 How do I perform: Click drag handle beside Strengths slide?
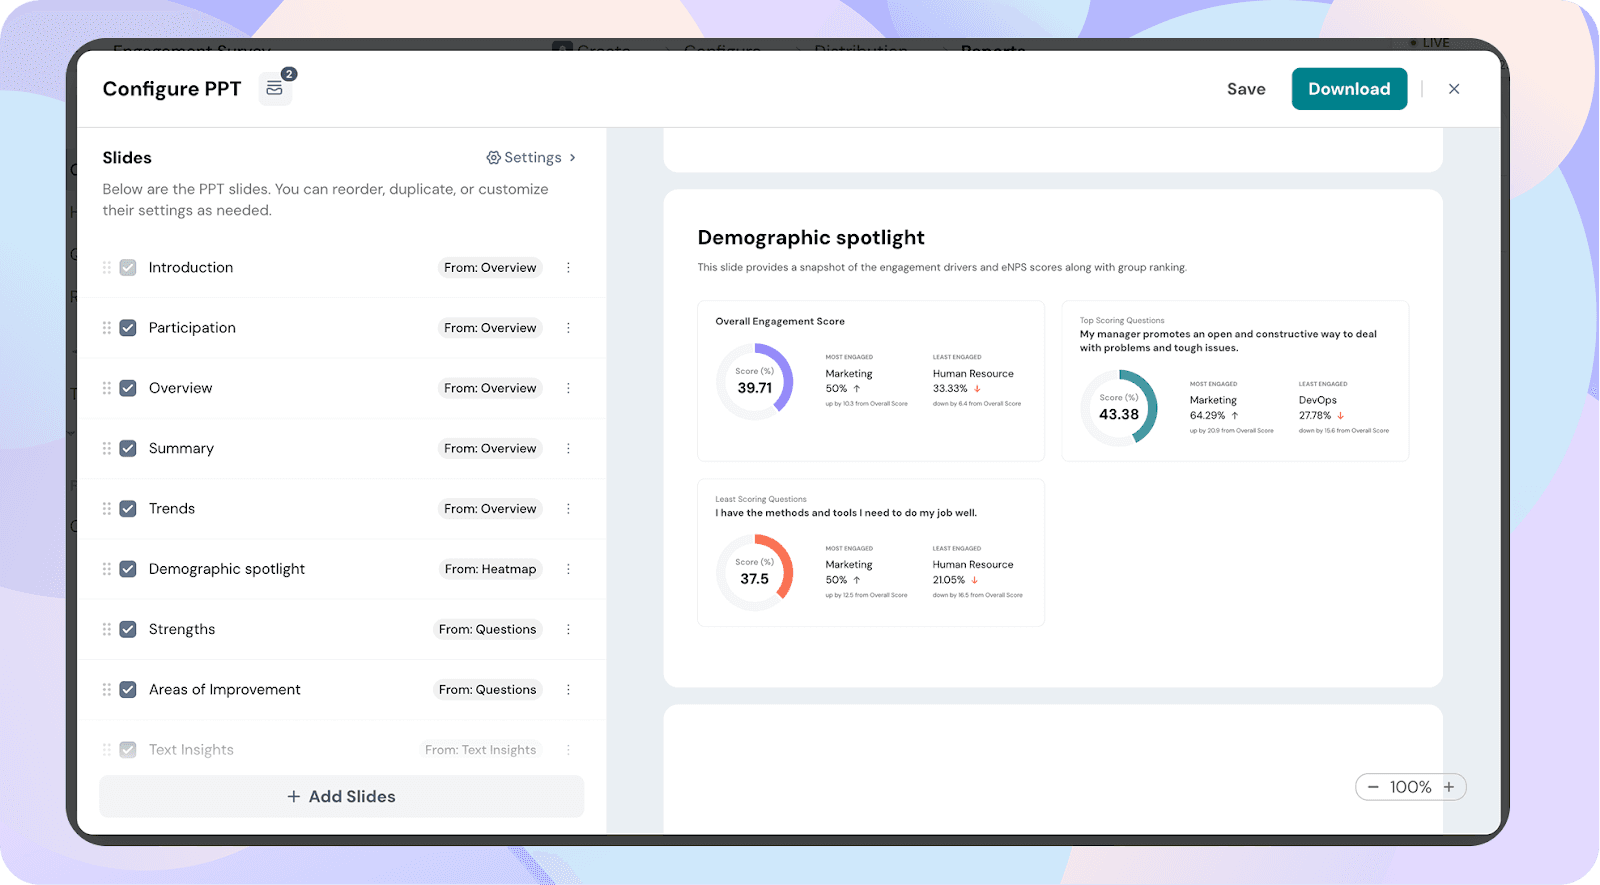(x=107, y=629)
